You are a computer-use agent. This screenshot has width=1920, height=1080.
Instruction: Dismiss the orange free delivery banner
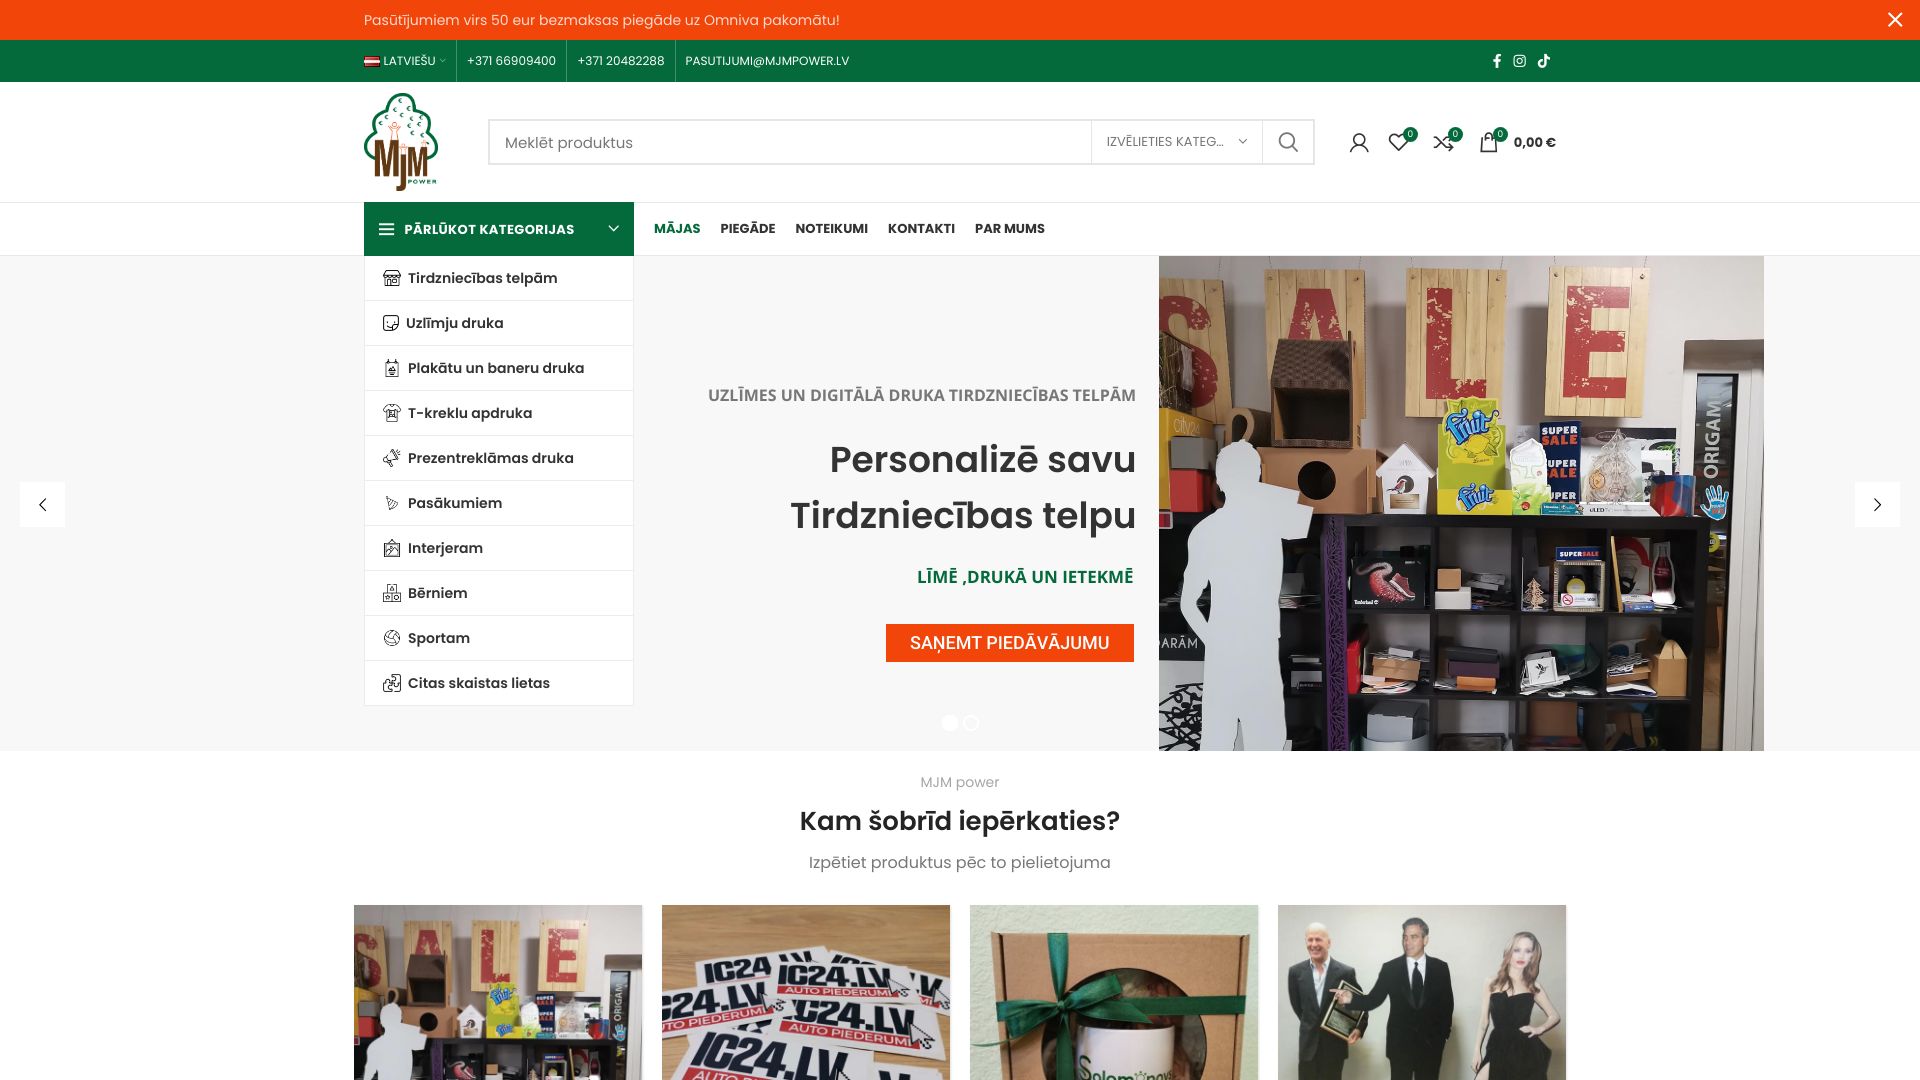1894,20
